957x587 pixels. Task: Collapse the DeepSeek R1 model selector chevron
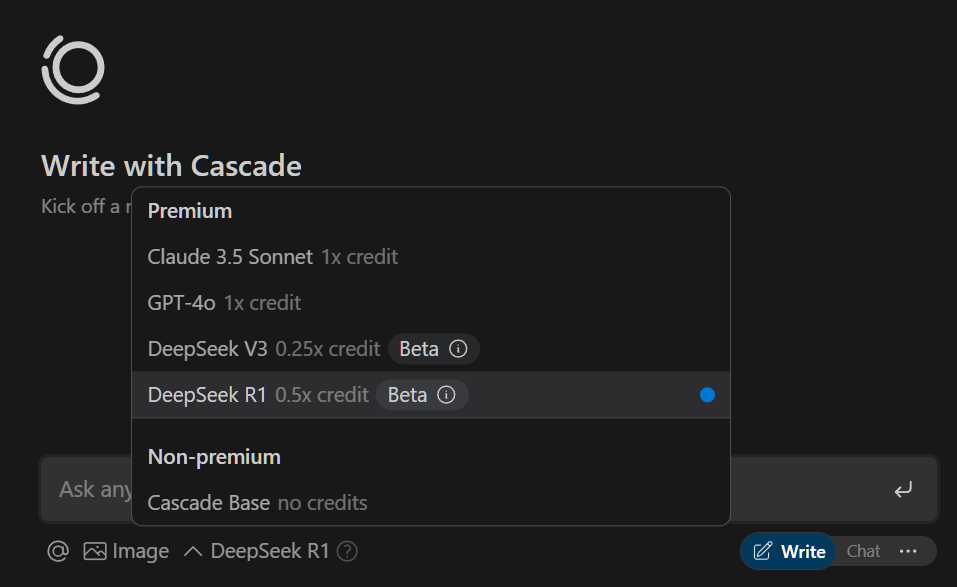tap(193, 552)
